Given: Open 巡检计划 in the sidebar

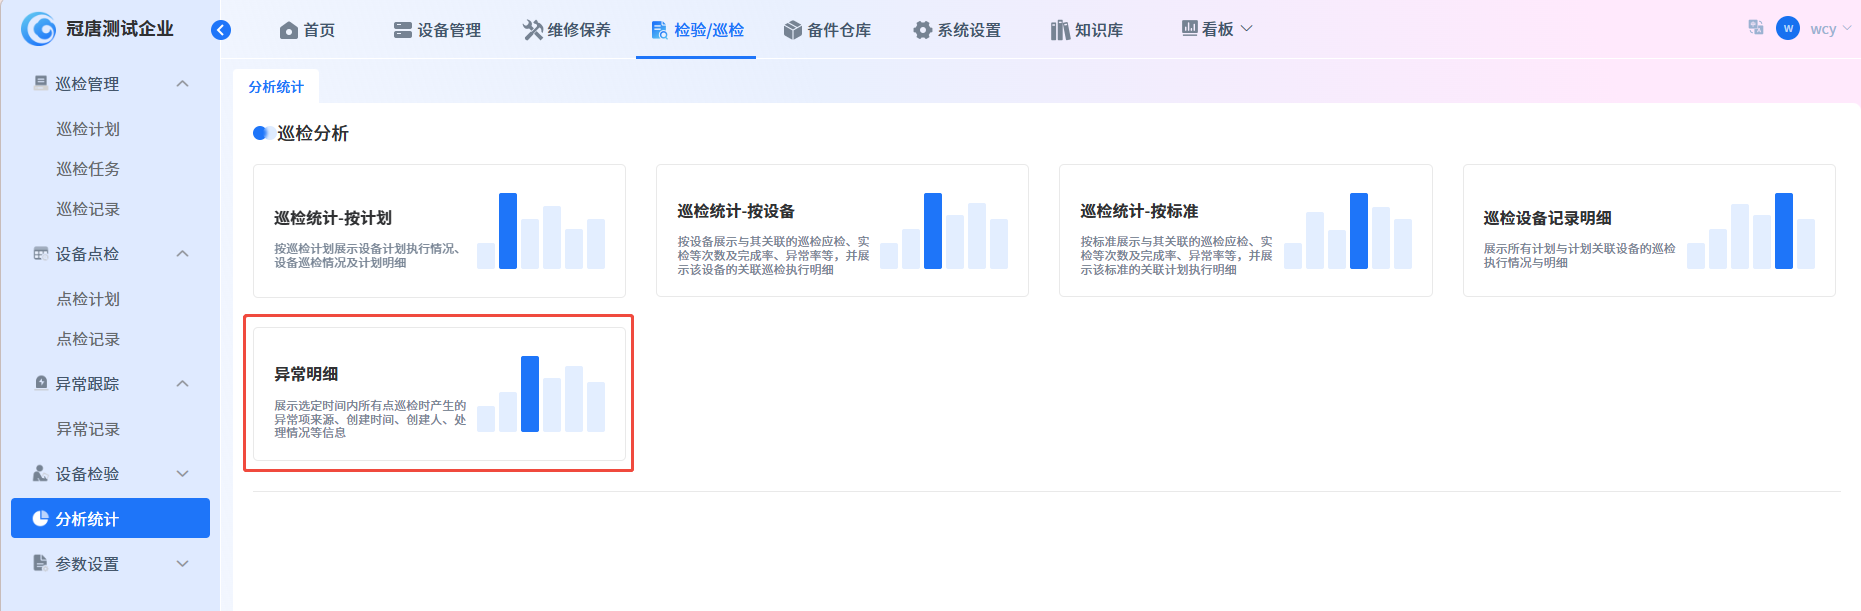Looking at the screenshot, I should (x=88, y=129).
